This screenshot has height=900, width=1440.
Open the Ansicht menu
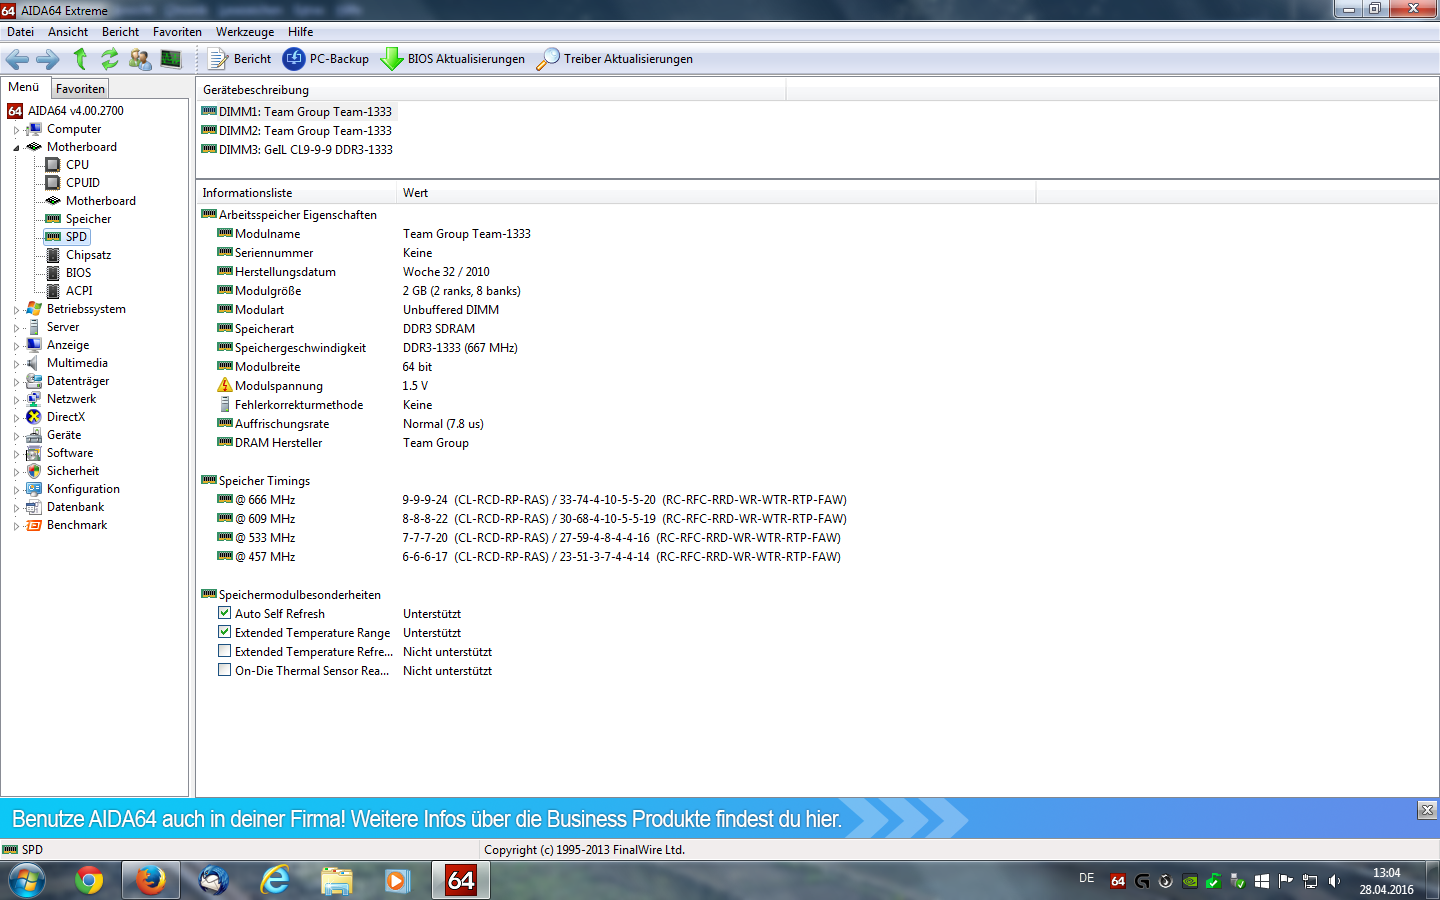tap(68, 32)
